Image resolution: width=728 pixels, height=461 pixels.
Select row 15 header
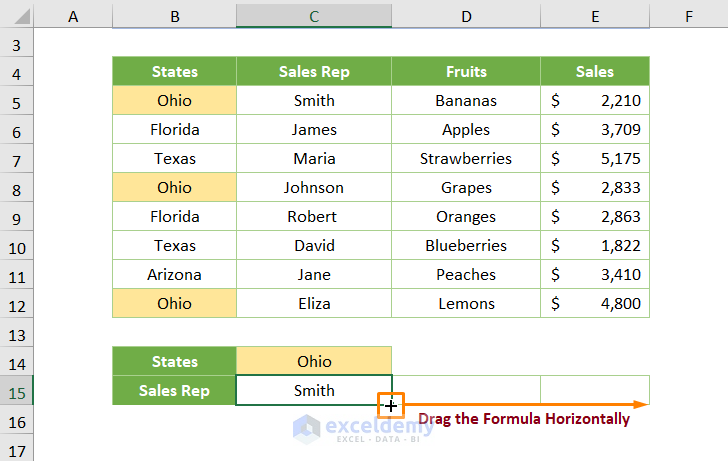click(x=16, y=391)
